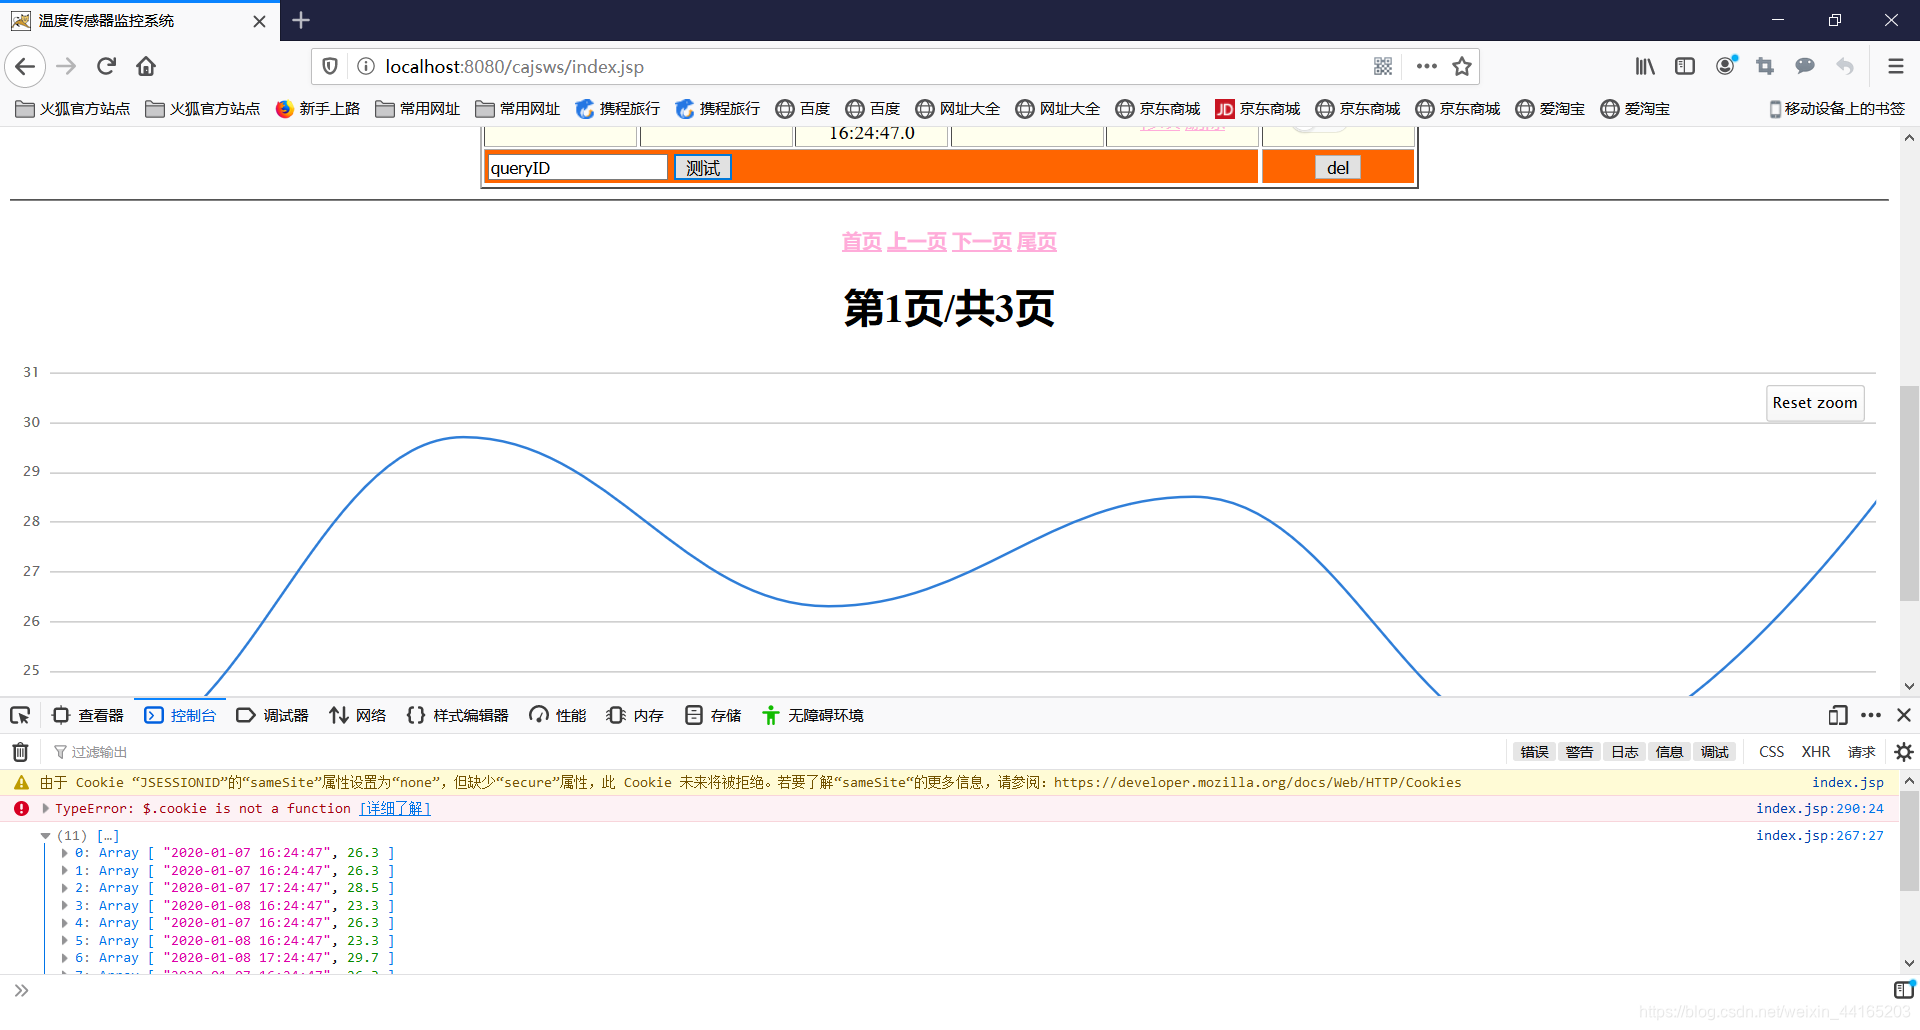Reload the page with refresh icon
Viewport: 1920px width, 1030px height.
pos(106,66)
